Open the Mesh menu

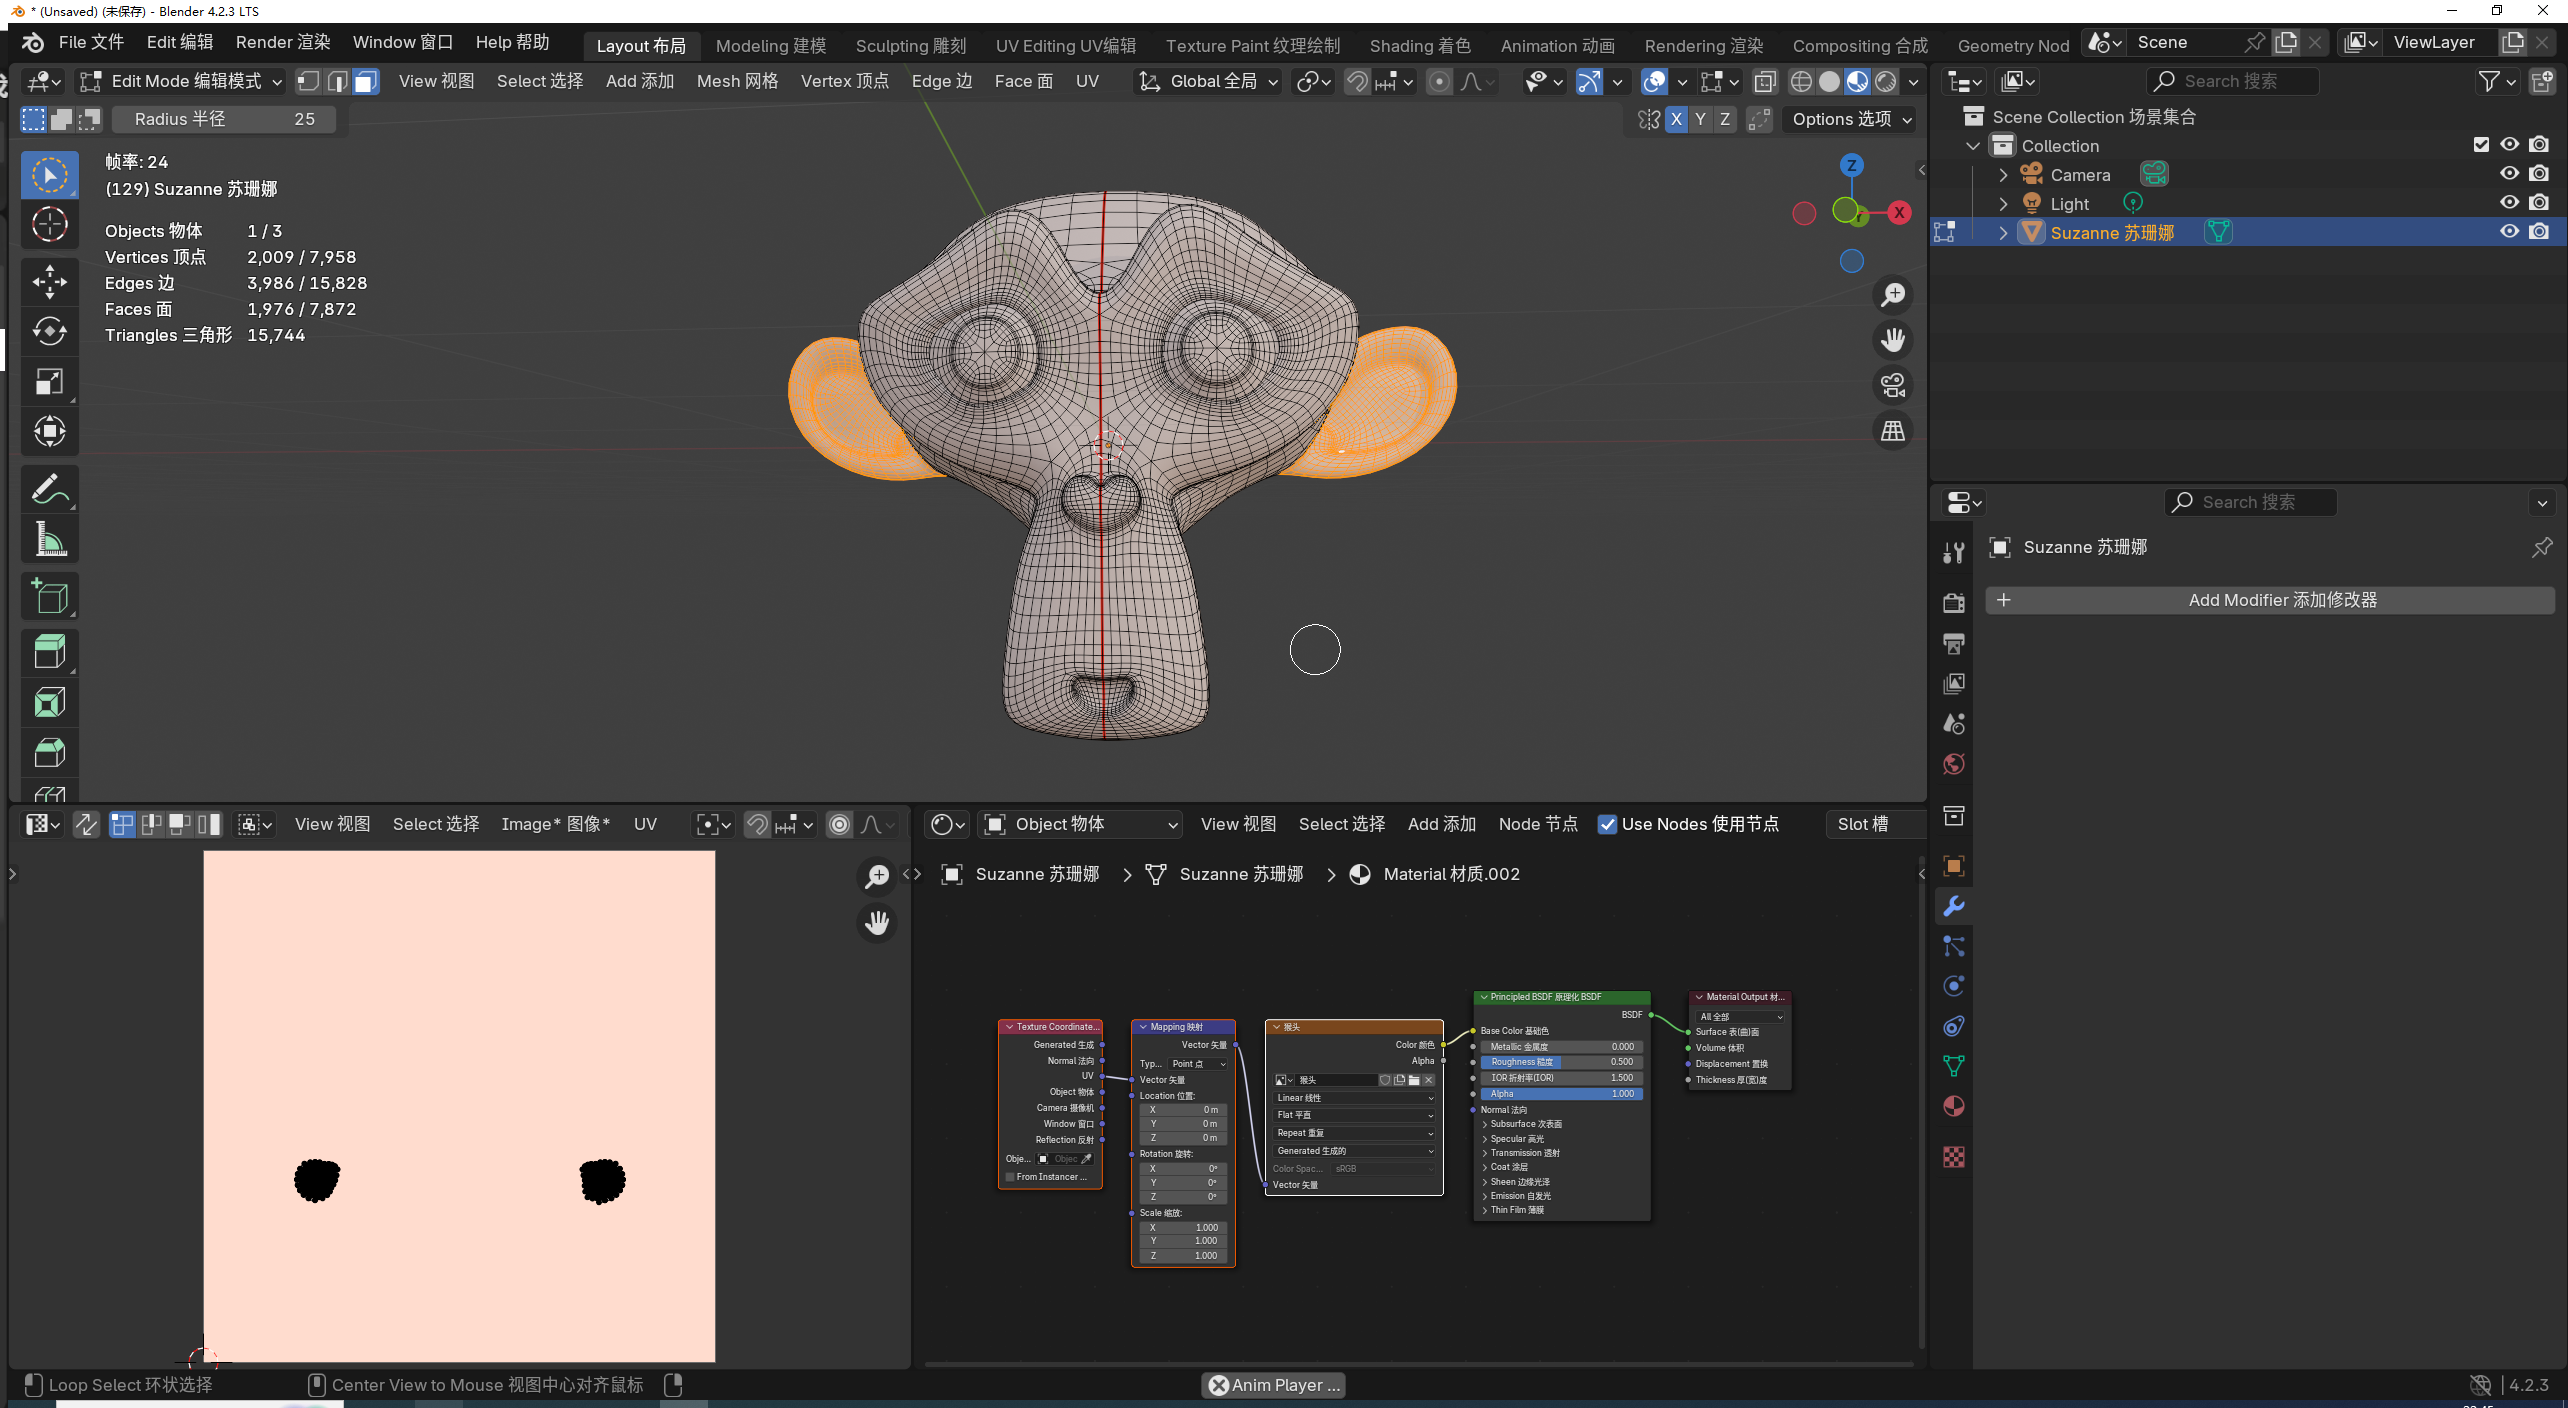738,81
